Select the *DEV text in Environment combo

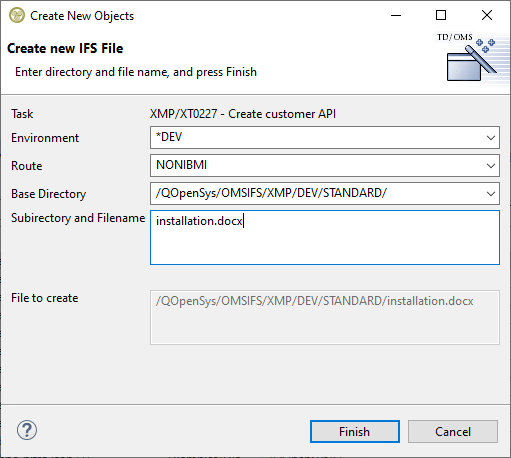click(169, 137)
